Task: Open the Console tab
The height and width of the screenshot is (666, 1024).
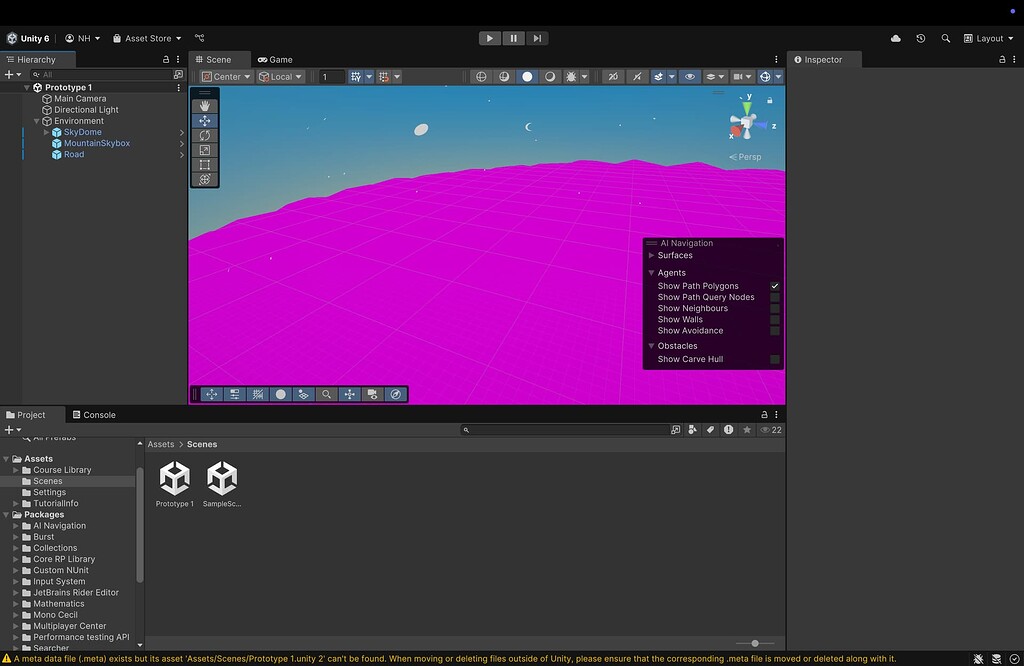Action: (99, 414)
